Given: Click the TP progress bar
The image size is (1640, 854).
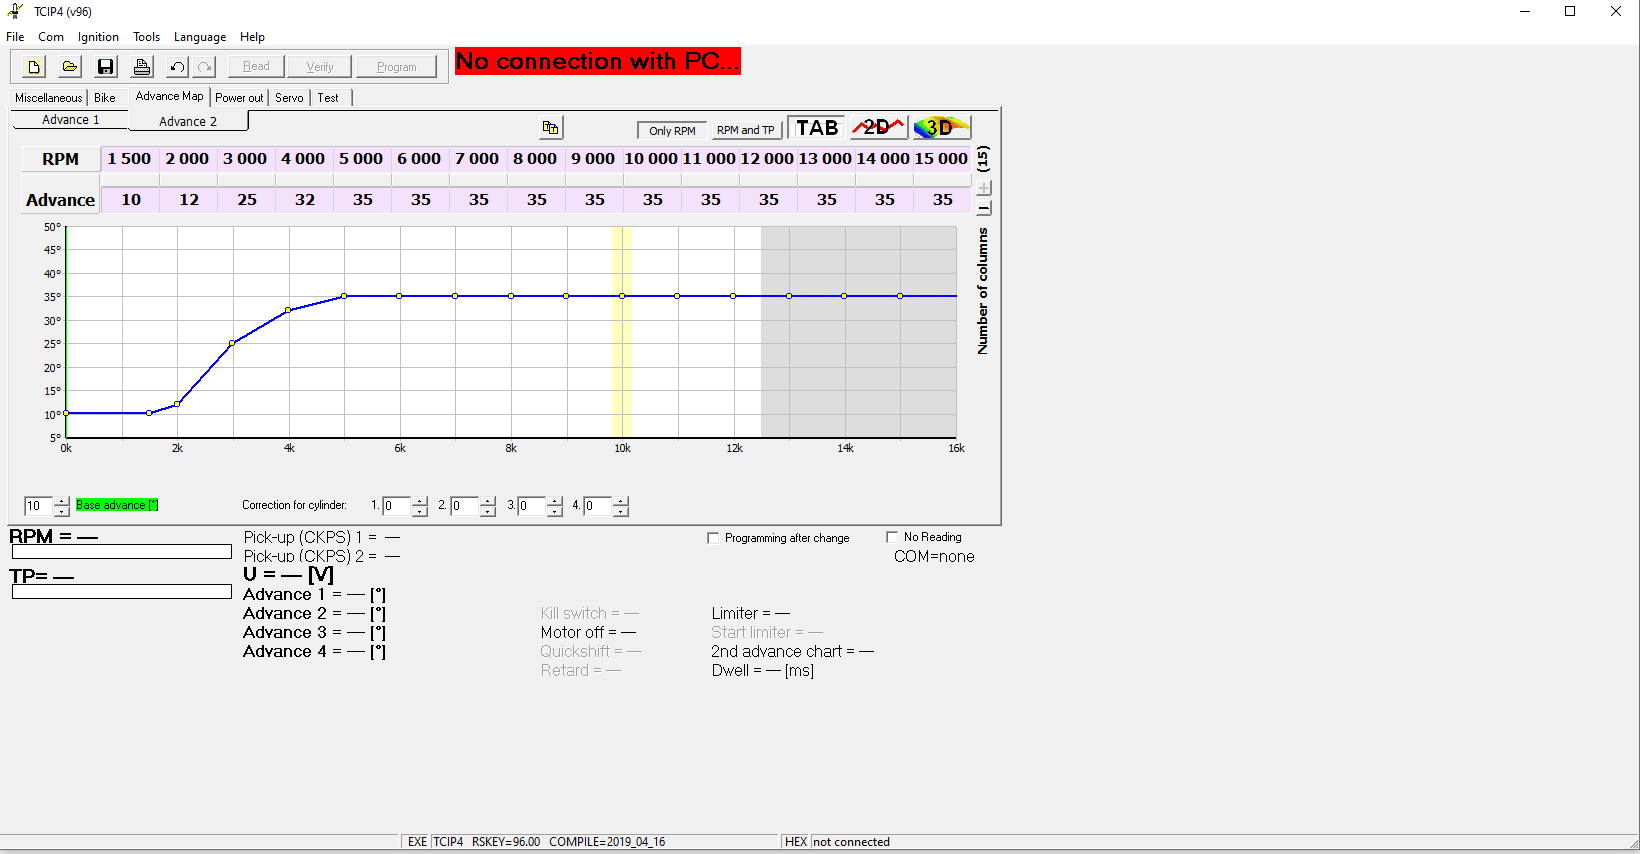Looking at the screenshot, I should coord(122,592).
